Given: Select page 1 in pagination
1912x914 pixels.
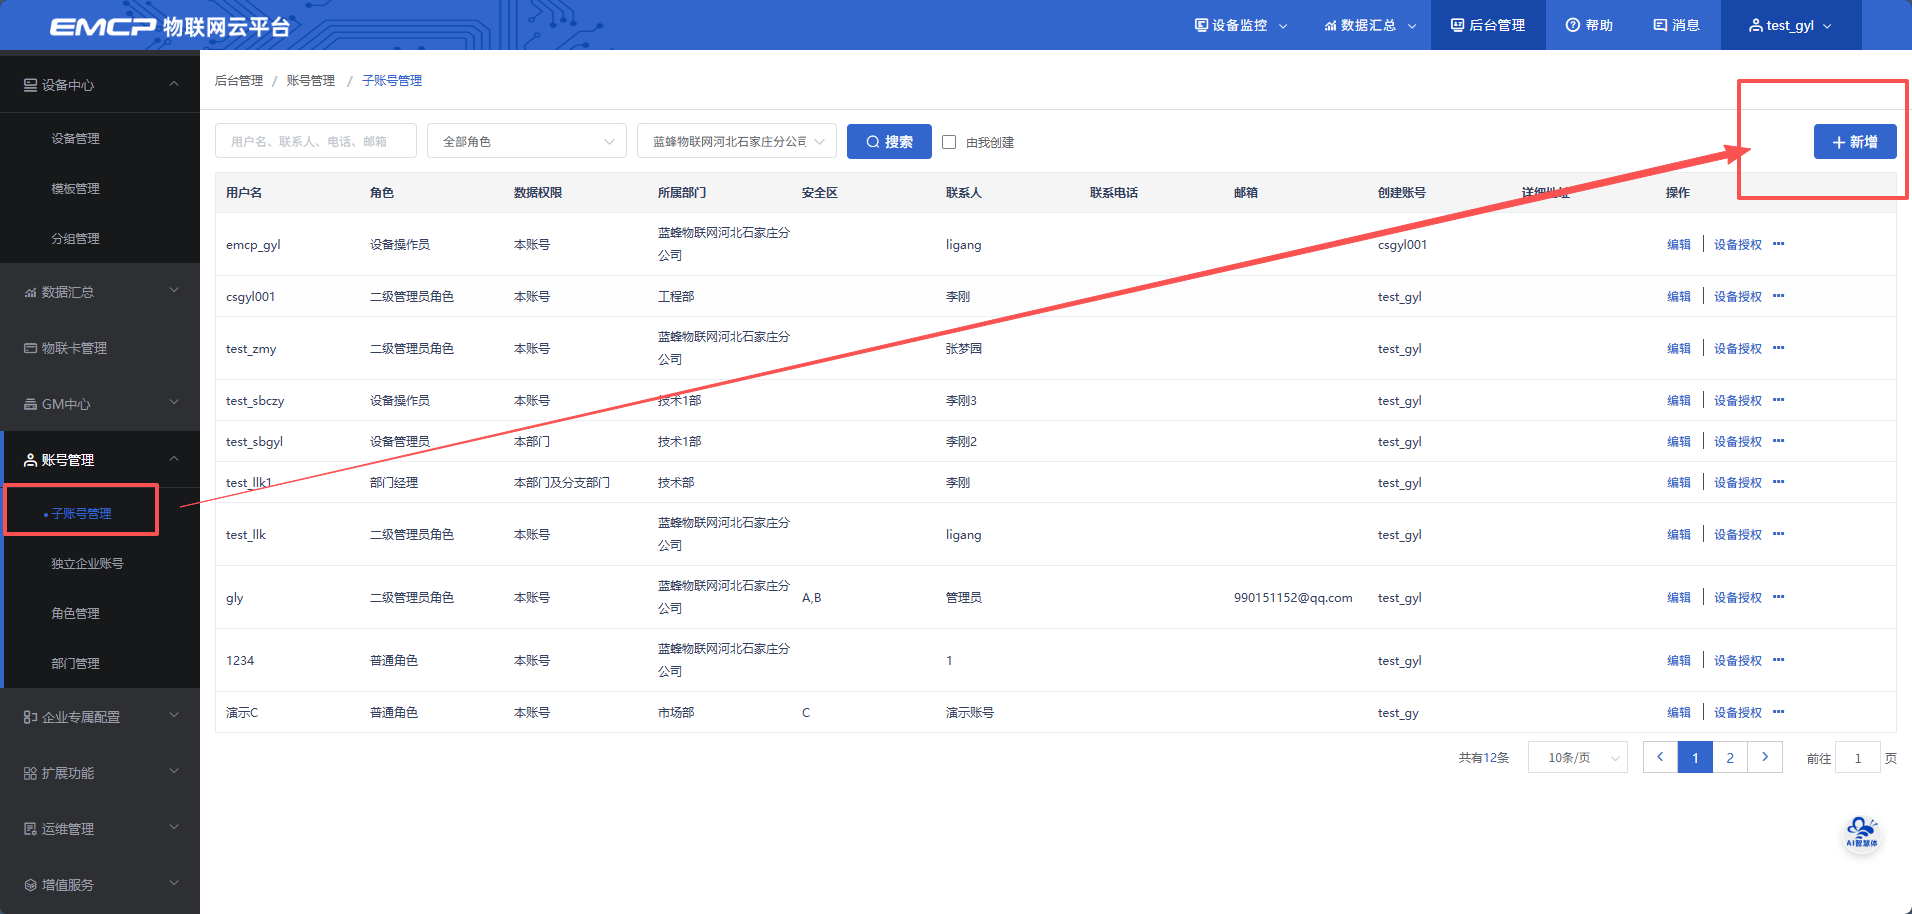Looking at the screenshot, I should pos(1695,757).
